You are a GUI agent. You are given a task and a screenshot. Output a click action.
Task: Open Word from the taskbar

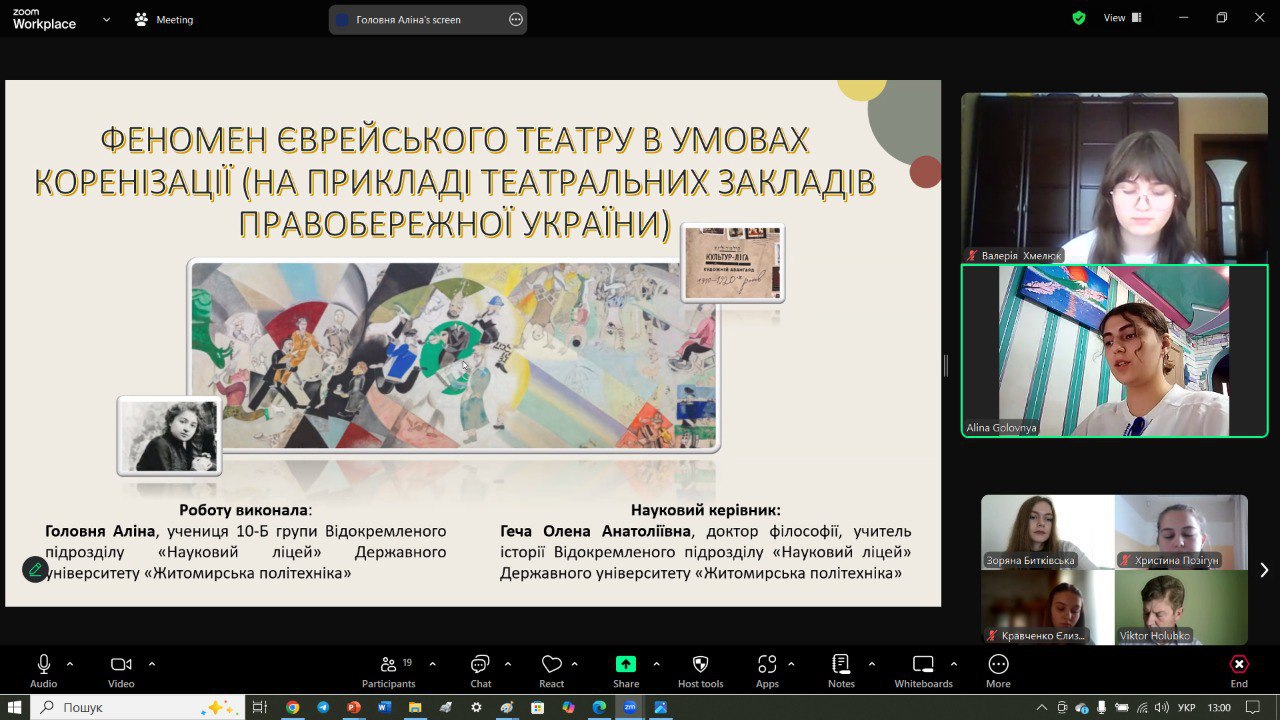(384, 707)
